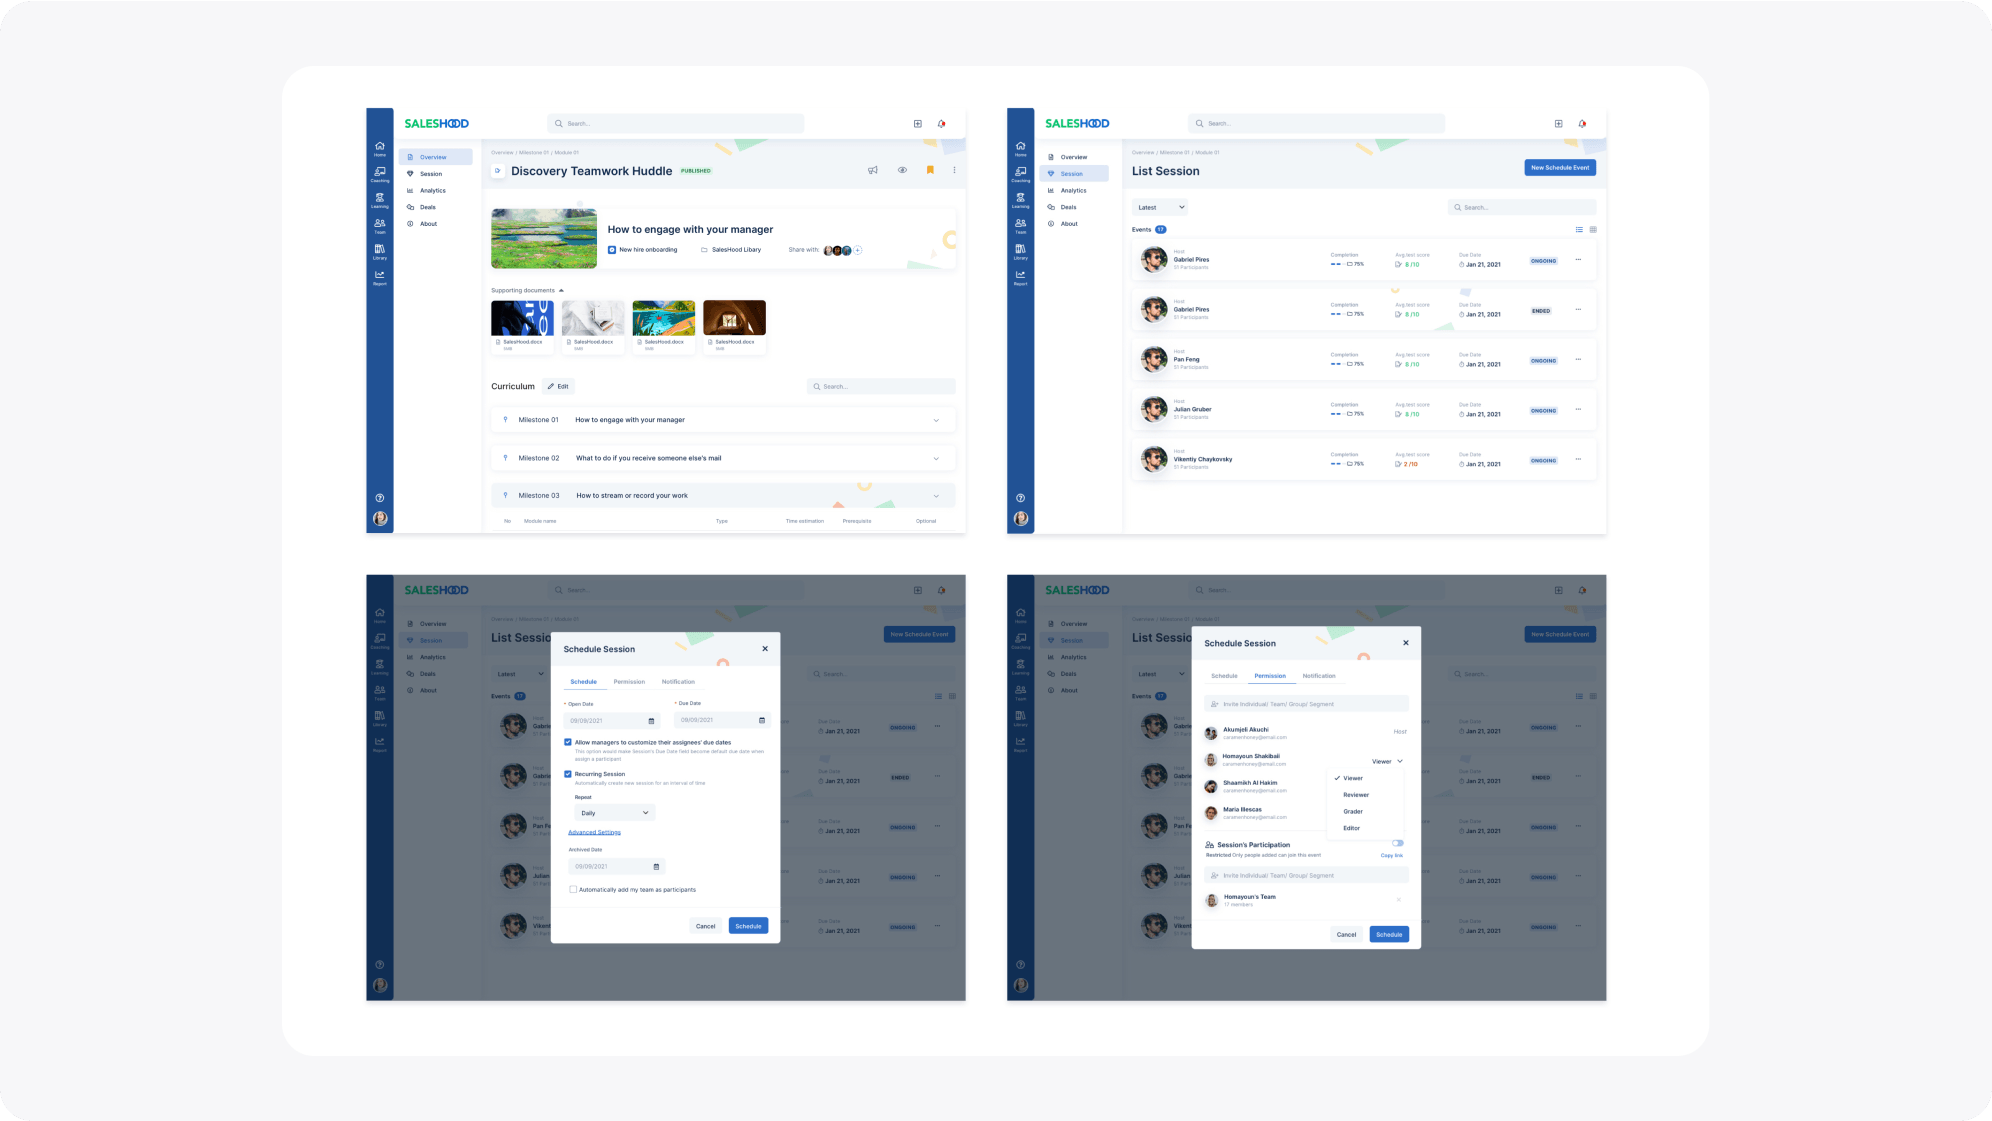1992x1121 pixels.
Task: Open the Repeat Daily dropdown
Action: coord(615,813)
